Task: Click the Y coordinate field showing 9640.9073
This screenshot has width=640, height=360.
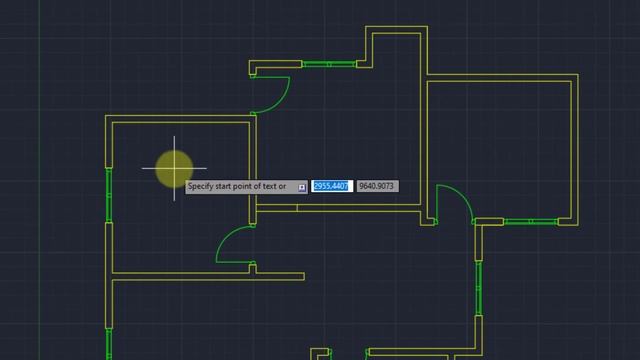Action: pos(378,186)
